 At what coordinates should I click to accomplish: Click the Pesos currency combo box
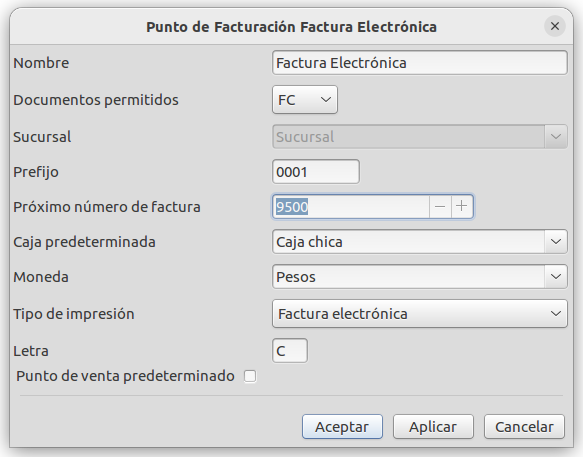pyautogui.click(x=409, y=277)
